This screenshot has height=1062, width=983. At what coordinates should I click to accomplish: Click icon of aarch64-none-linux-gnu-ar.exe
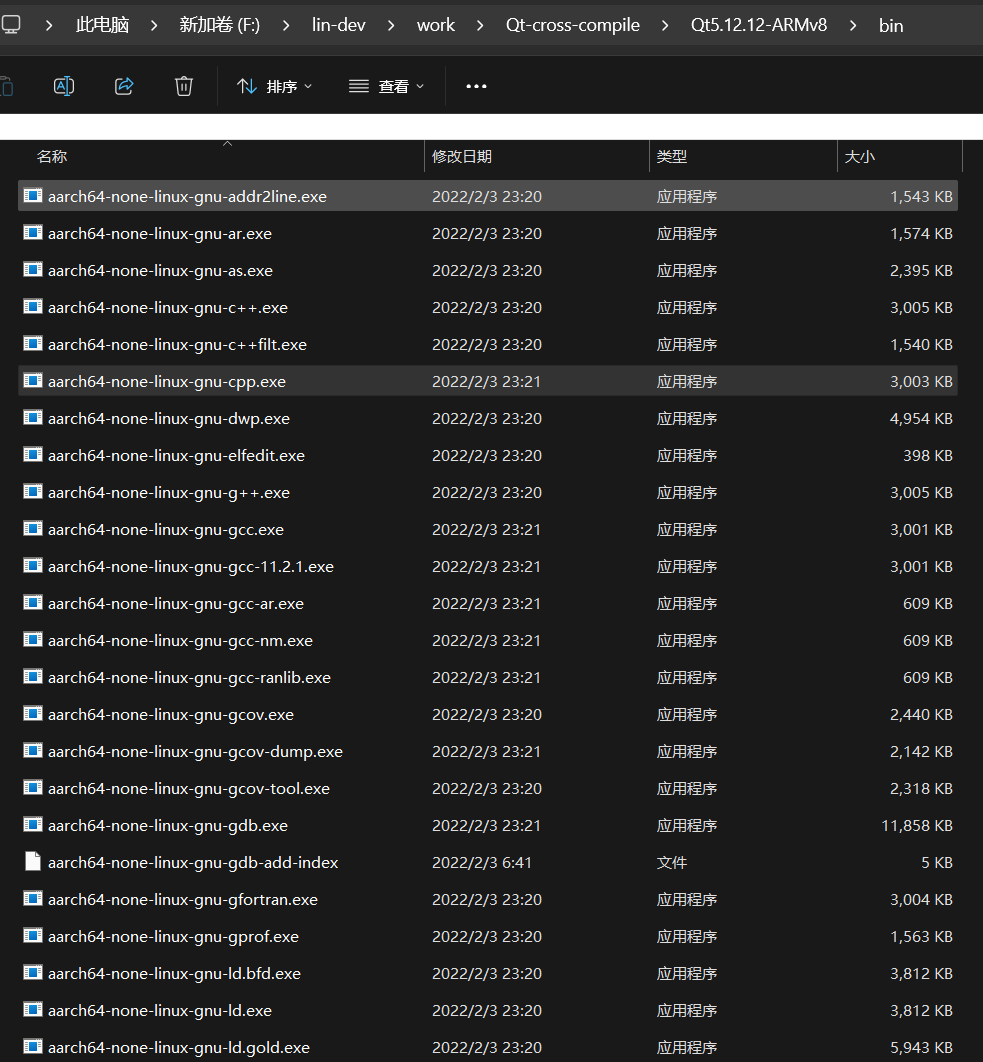(x=33, y=233)
